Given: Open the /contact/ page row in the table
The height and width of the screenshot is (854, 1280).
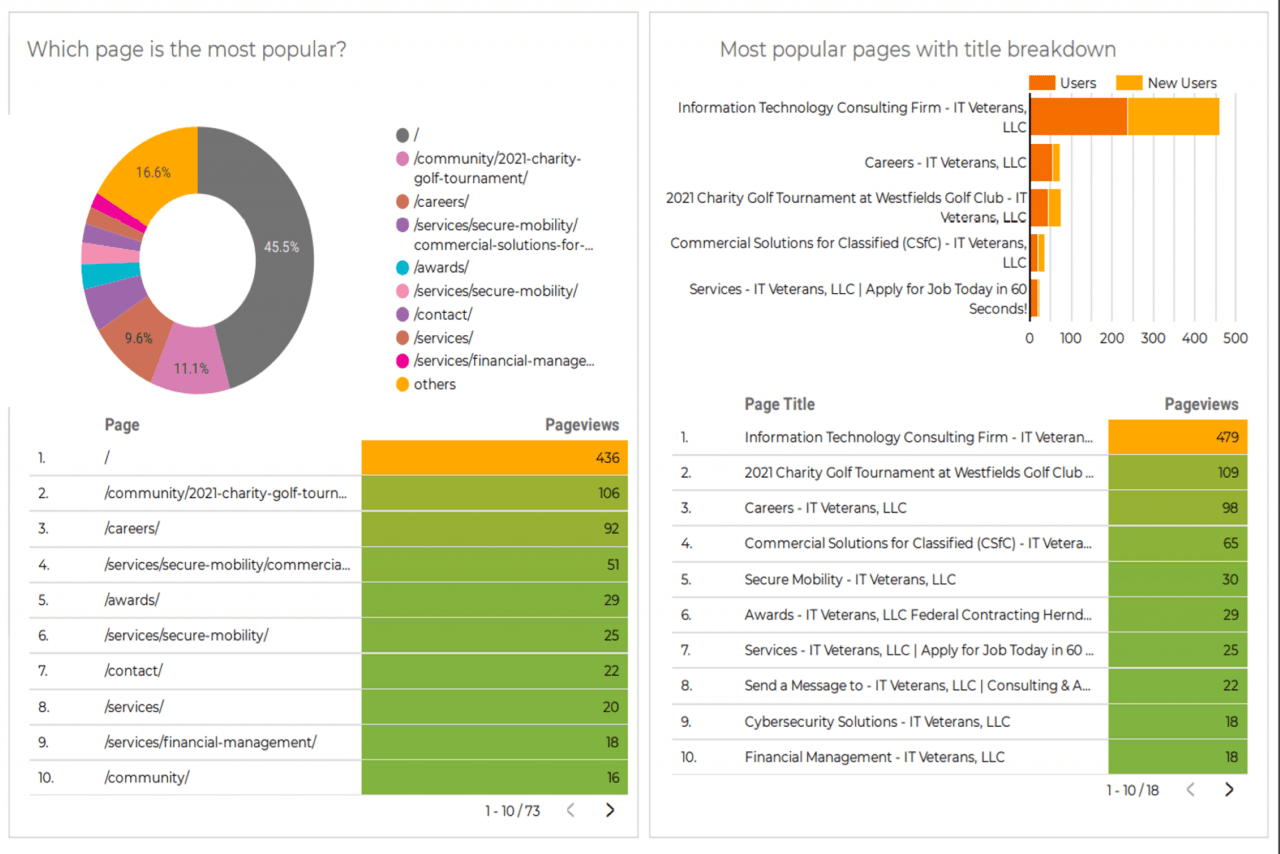Looking at the screenshot, I should (136, 671).
